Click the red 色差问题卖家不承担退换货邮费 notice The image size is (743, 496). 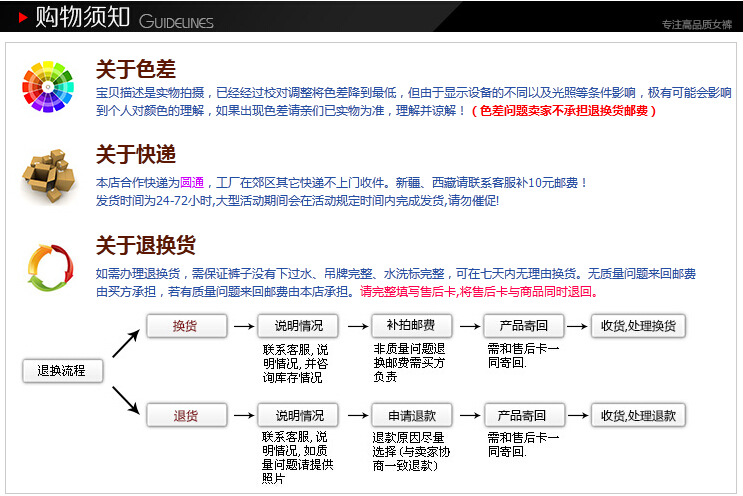click(x=564, y=111)
